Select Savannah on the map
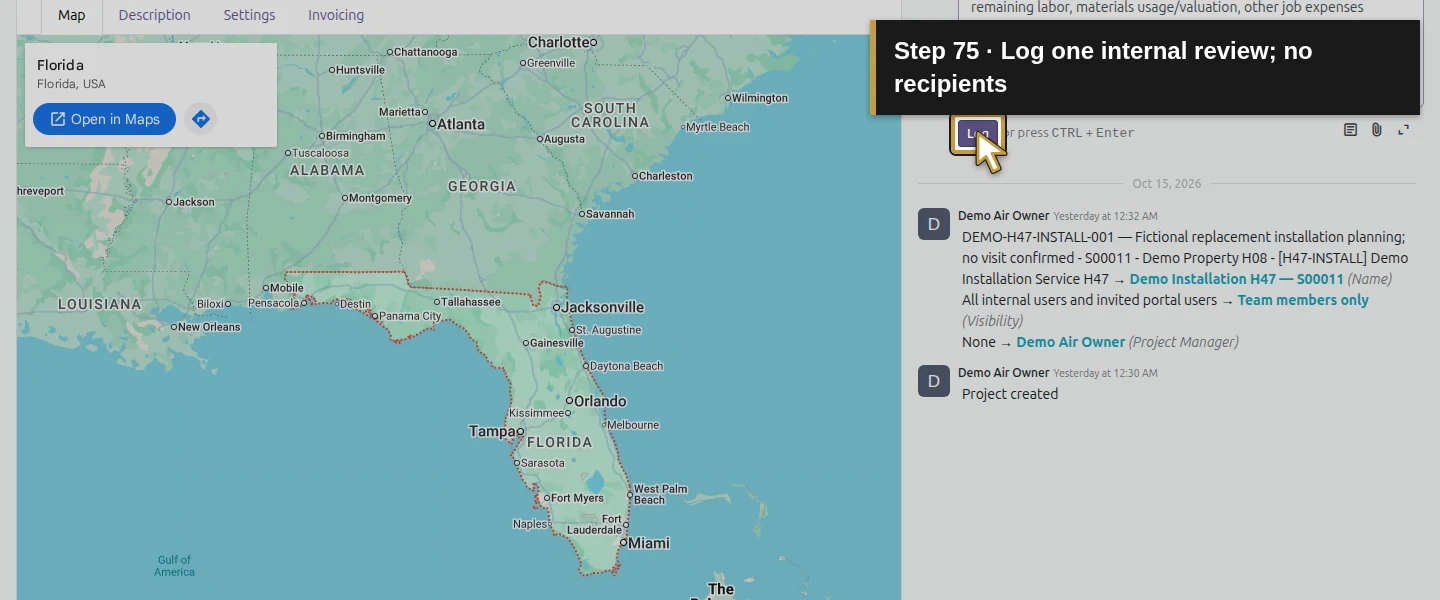1440x600 pixels. pos(610,214)
